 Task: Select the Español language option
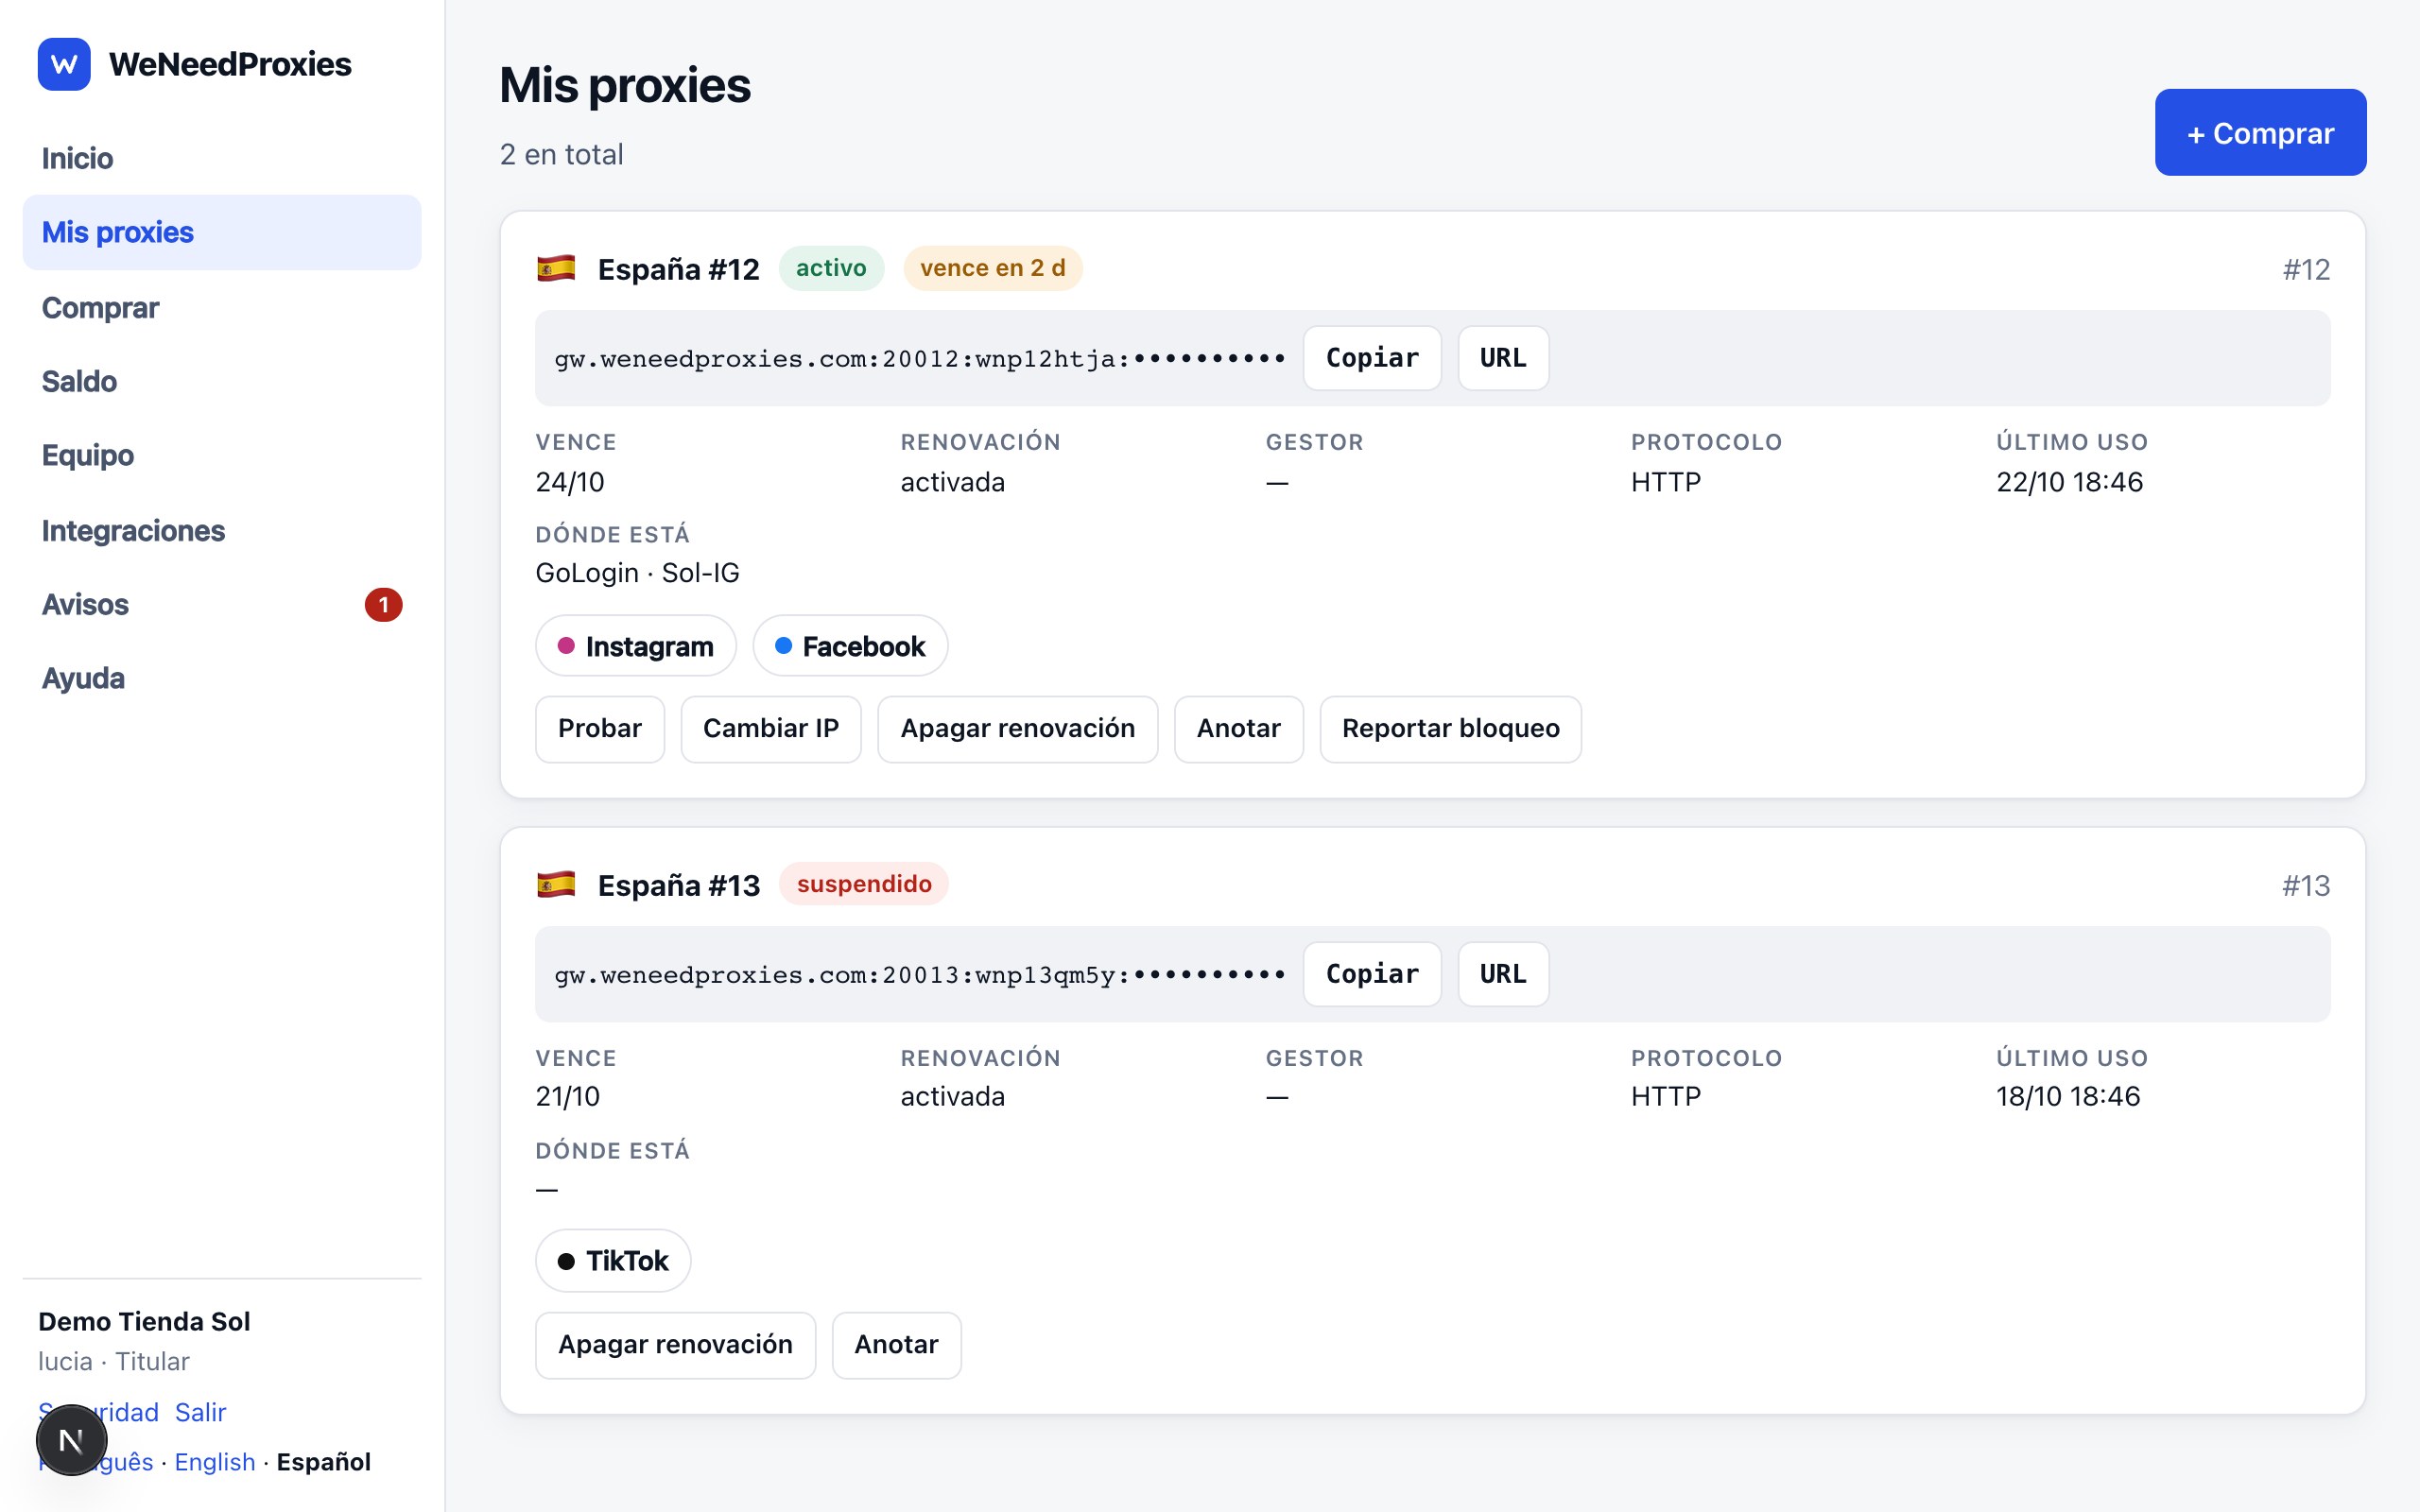point(324,1462)
